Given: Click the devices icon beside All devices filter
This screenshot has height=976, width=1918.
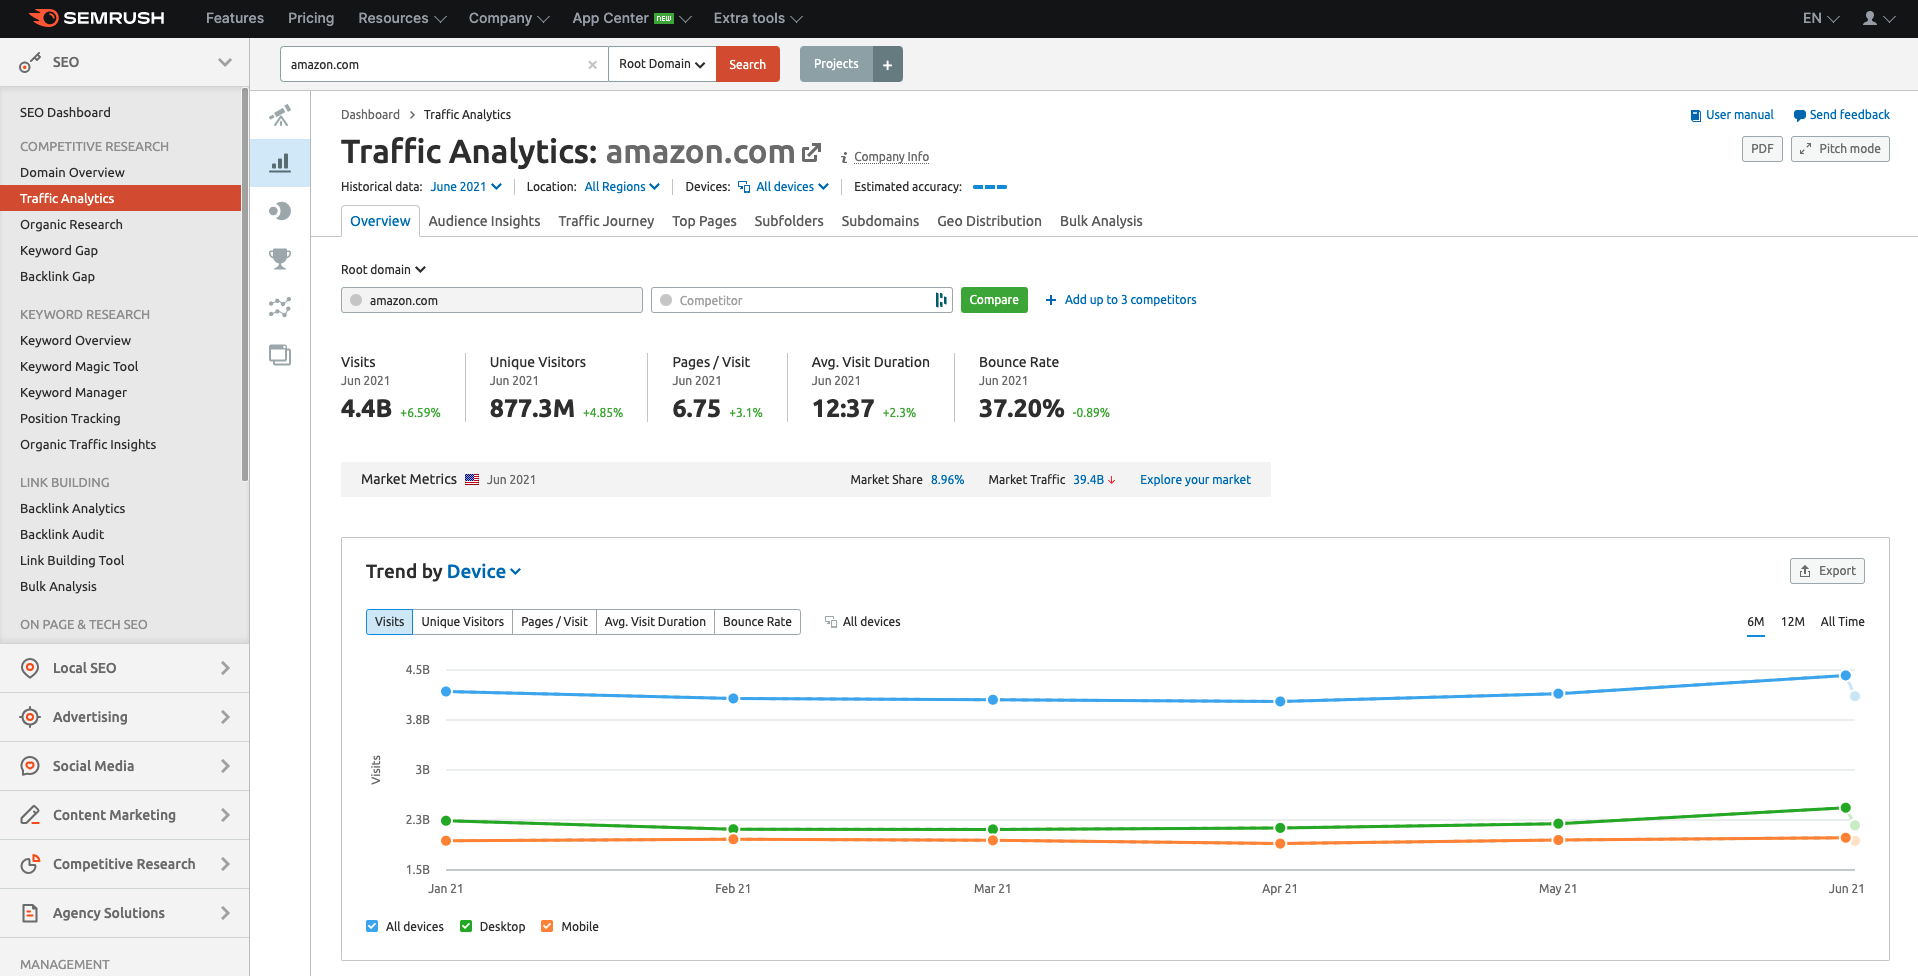Looking at the screenshot, I should tap(744, 187).
